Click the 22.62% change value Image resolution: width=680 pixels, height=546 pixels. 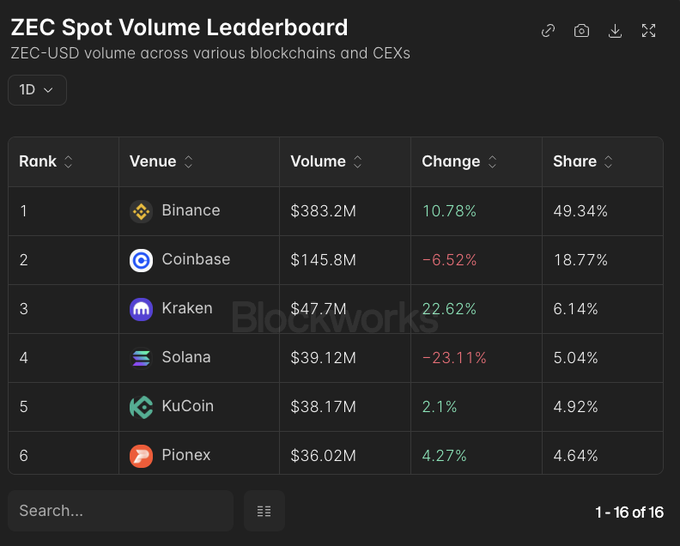coord(449,309)
